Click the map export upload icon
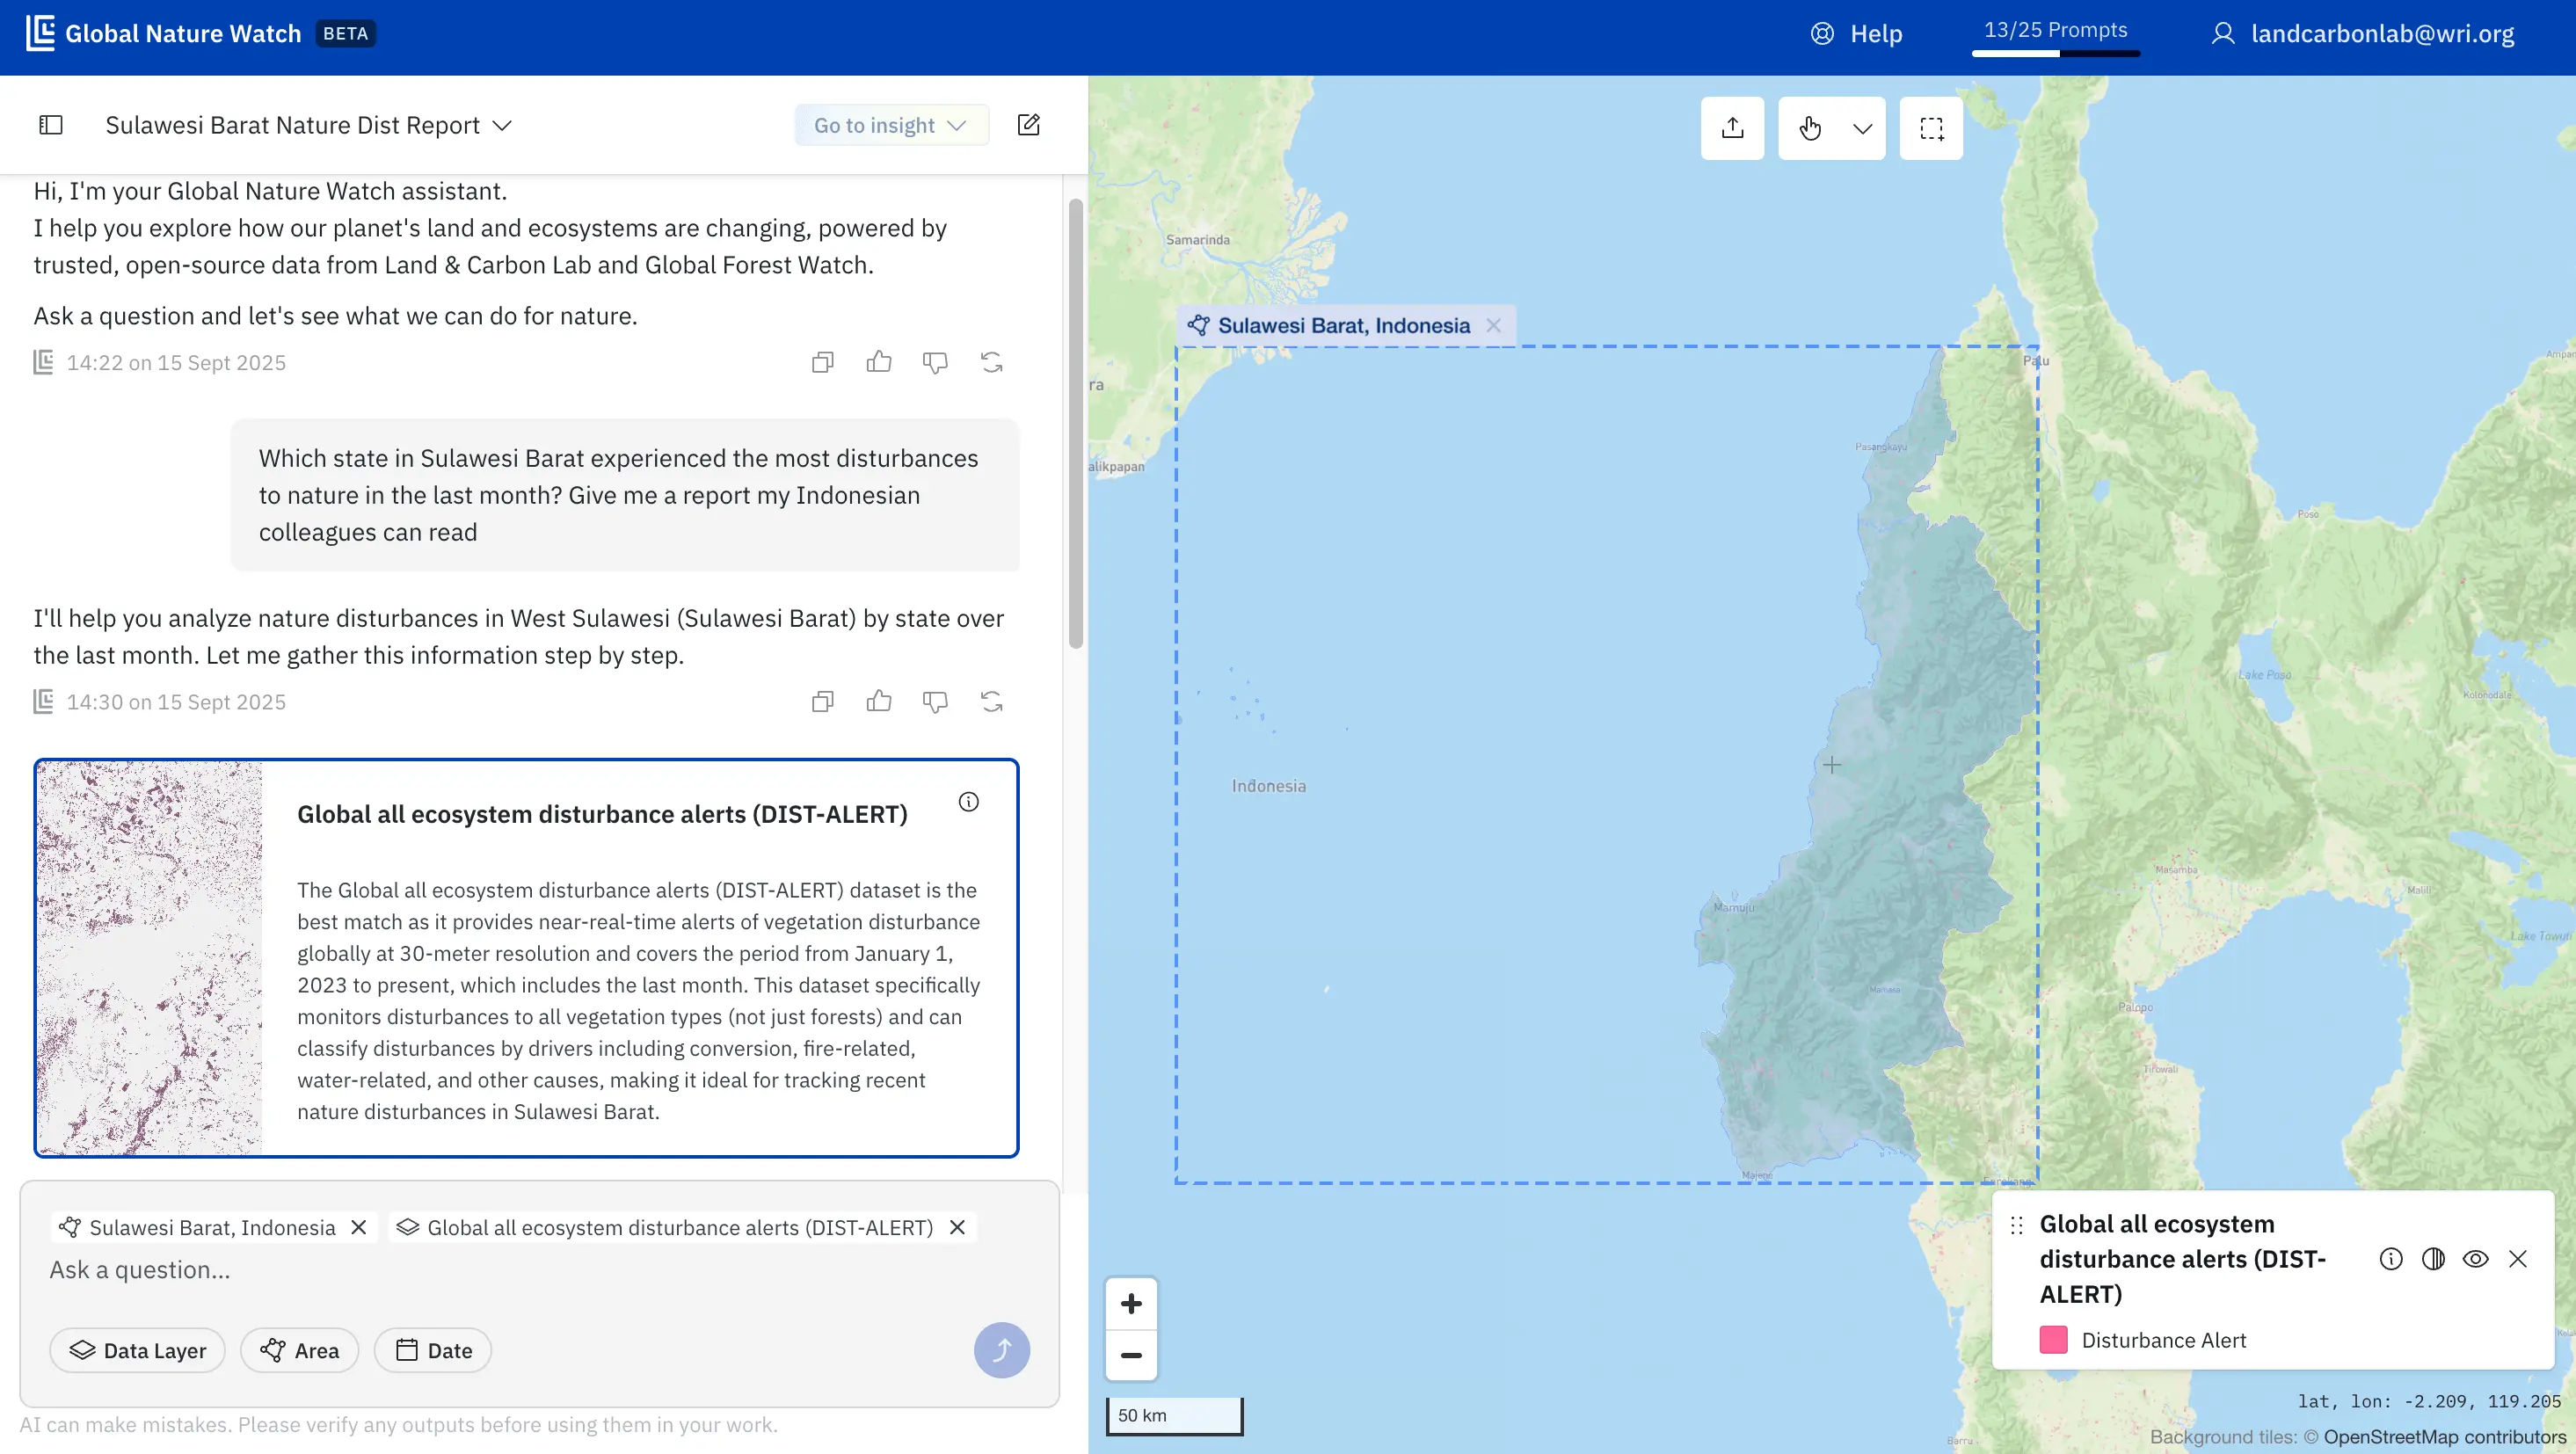 click(x=1732, y=128)
